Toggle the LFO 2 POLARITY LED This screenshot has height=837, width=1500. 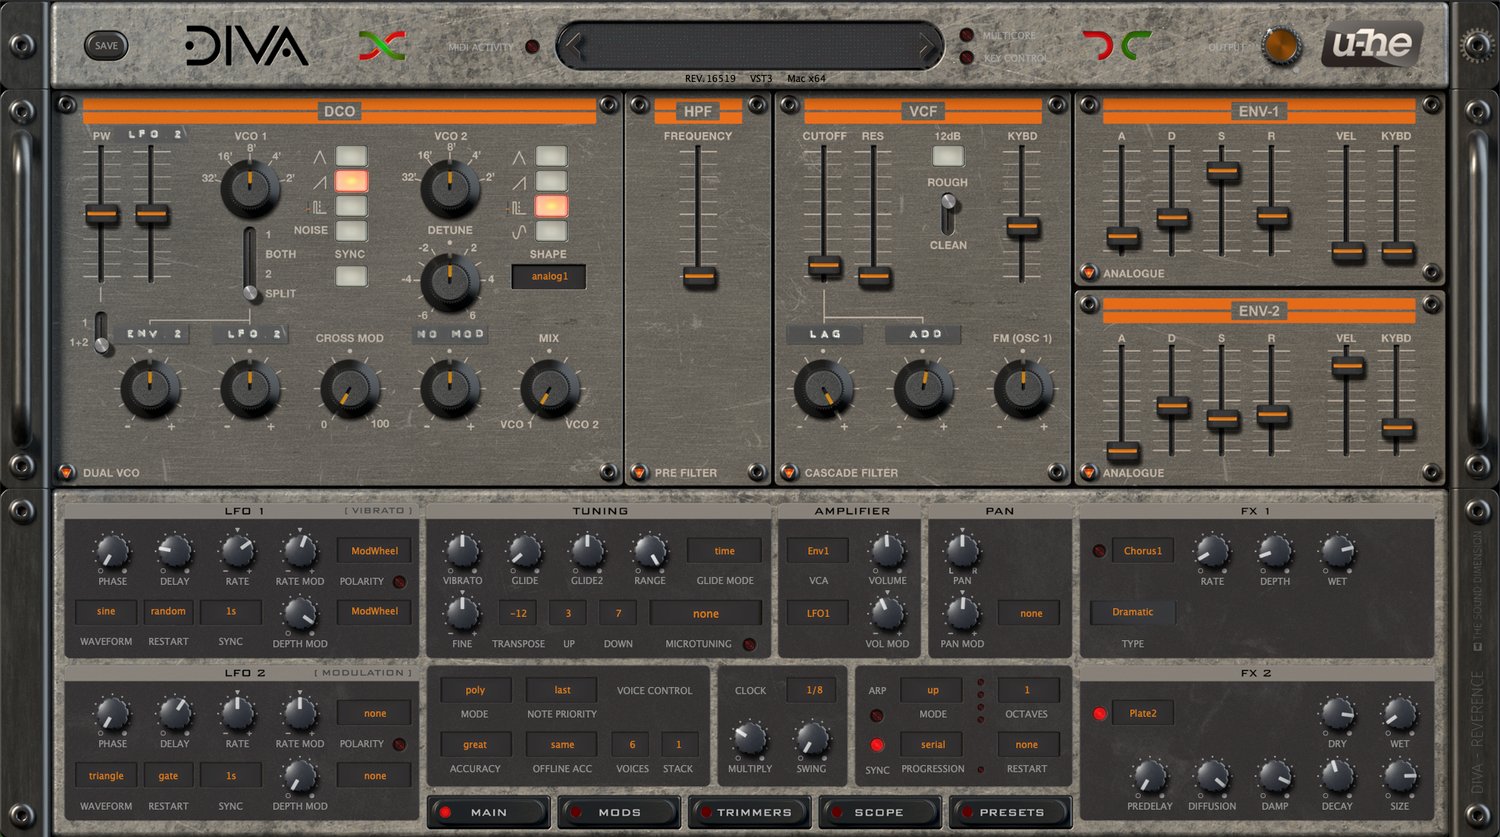point(399,744)
